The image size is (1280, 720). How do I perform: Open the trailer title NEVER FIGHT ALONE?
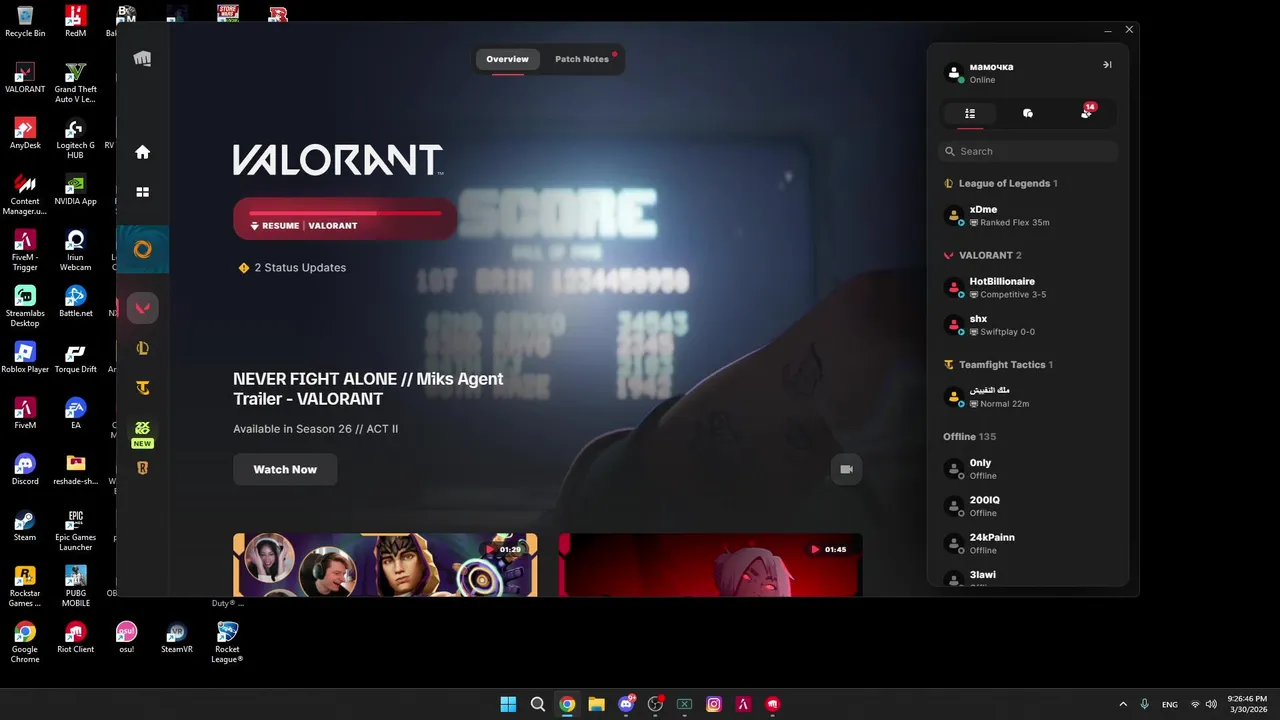coord(368,389)
